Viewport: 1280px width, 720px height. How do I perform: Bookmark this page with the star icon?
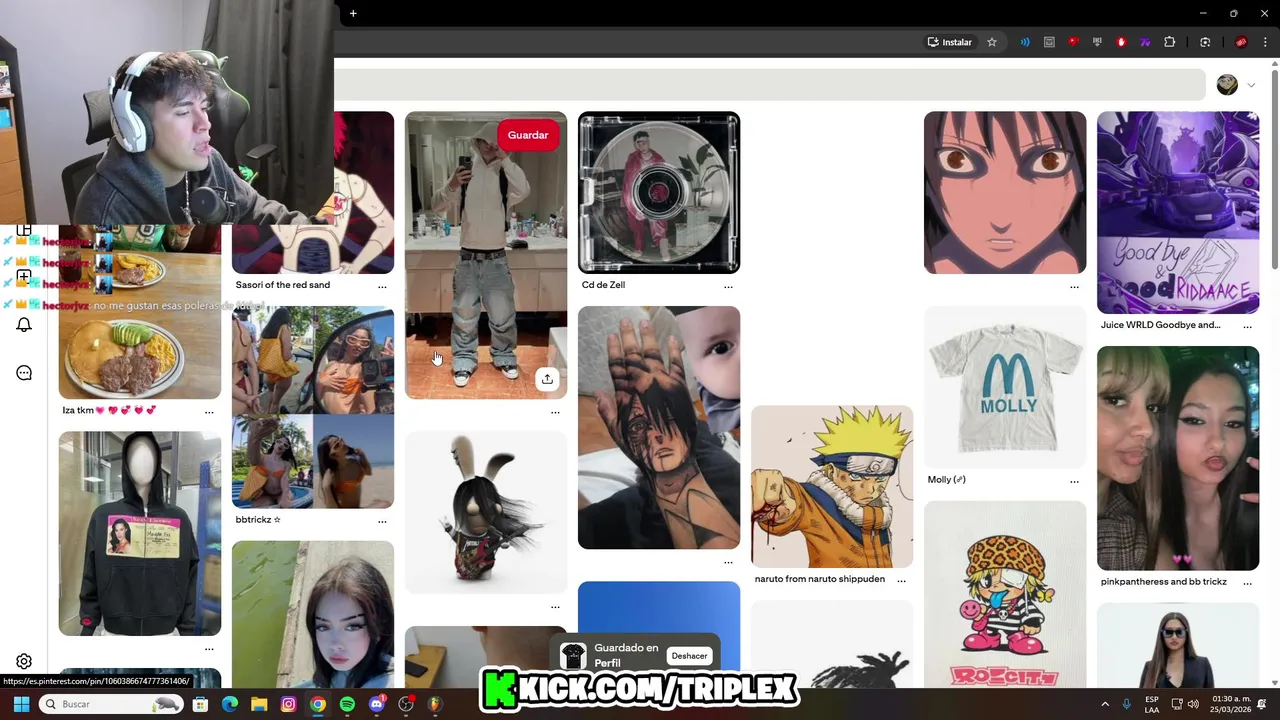coord(992,42)
